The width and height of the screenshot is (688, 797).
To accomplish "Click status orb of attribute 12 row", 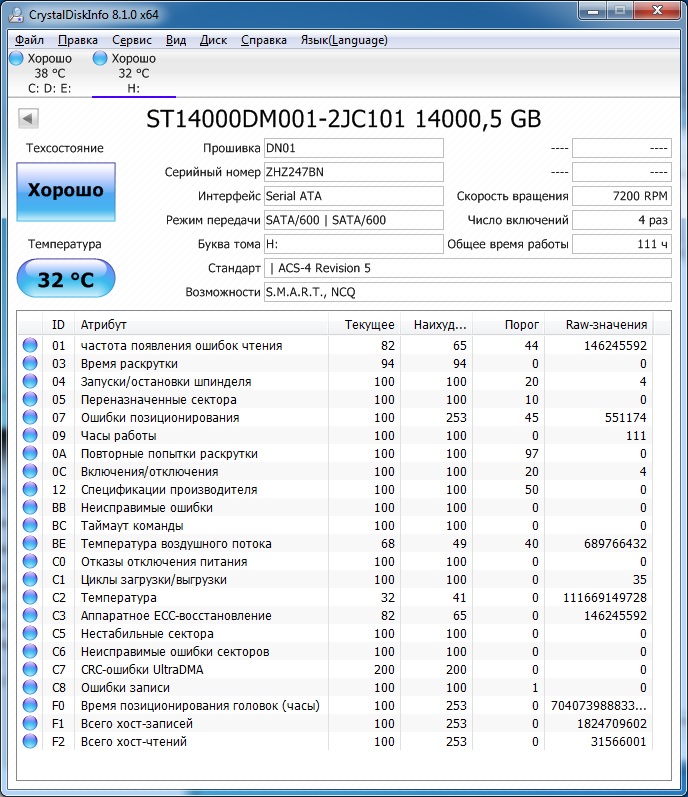I will [30, 489].
